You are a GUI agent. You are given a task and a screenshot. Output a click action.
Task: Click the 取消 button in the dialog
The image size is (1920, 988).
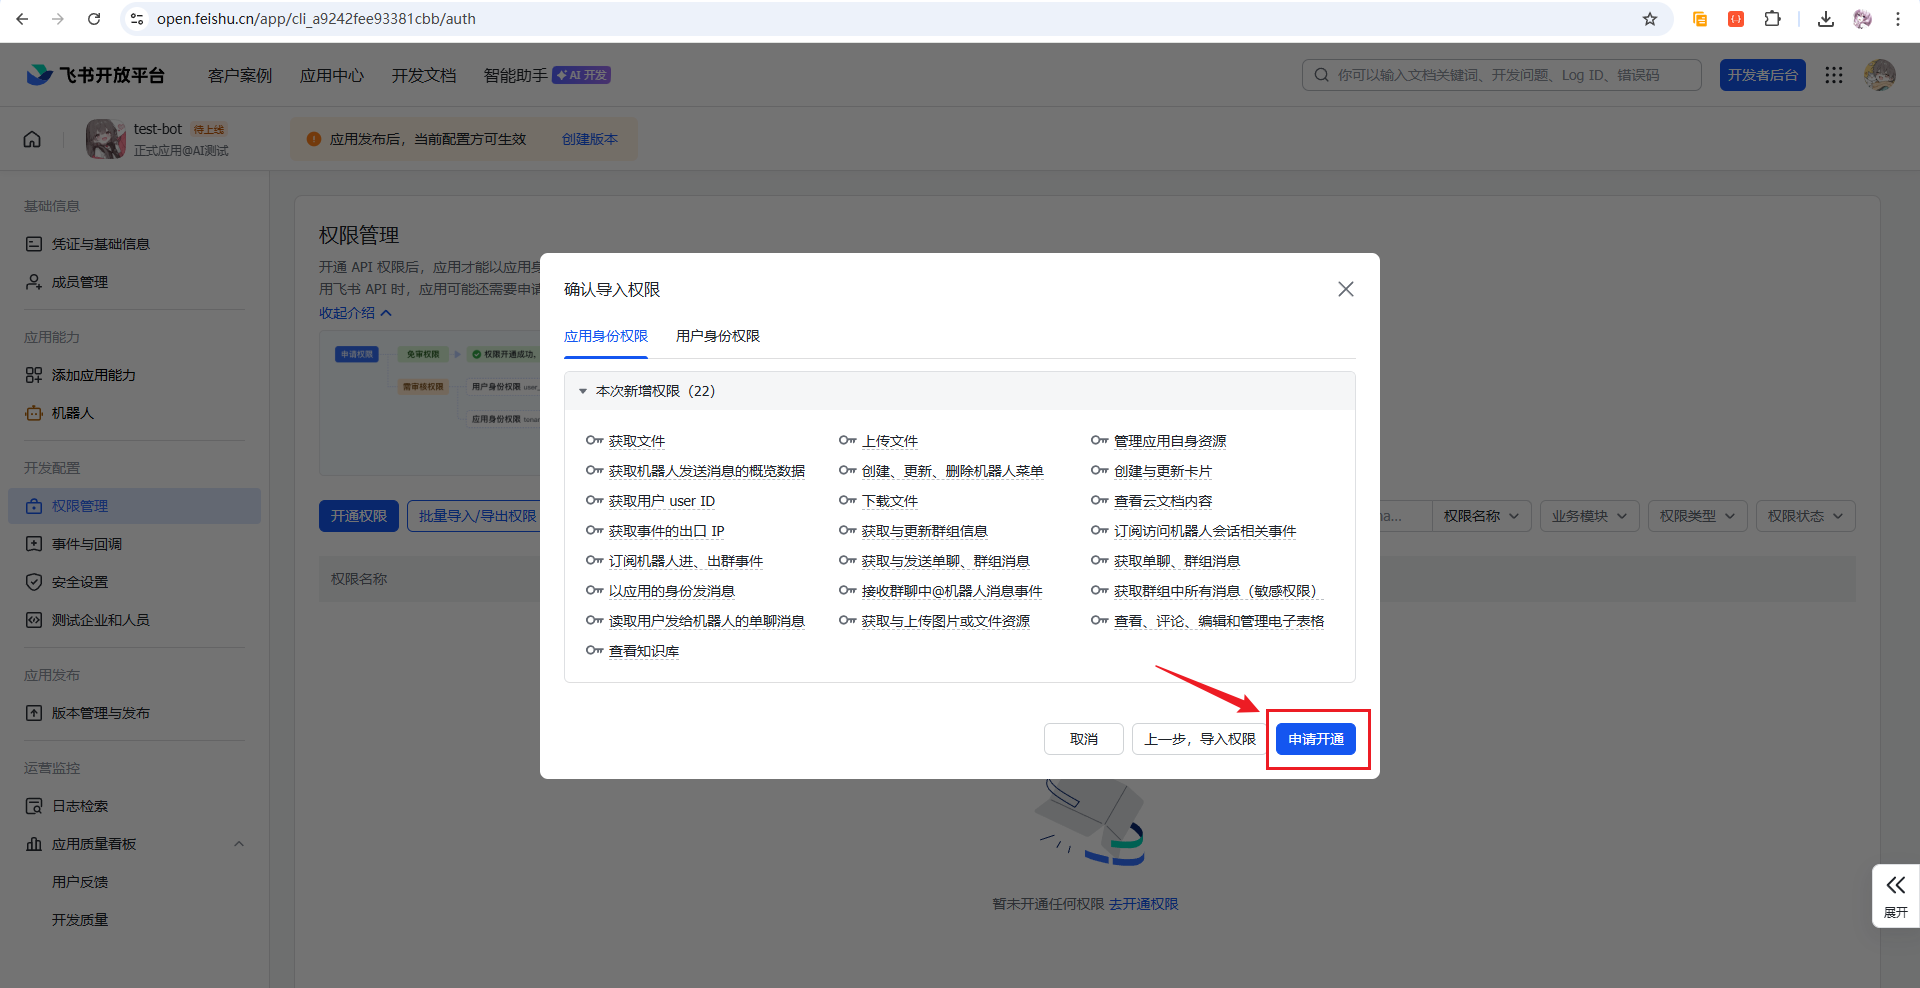[x=1083, y=739]
